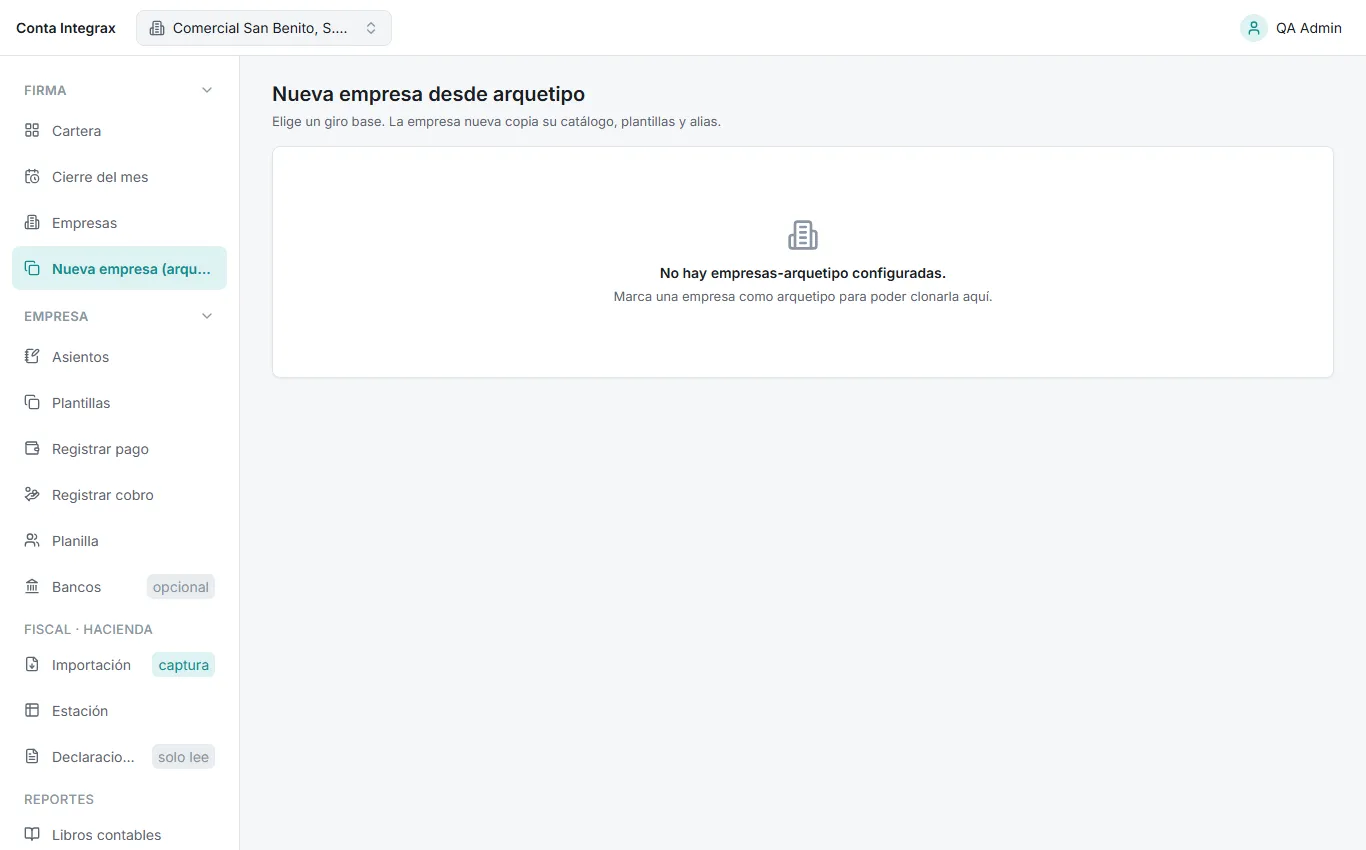
Task: Click the Conta Integrax app name
Action: point(66,28)
